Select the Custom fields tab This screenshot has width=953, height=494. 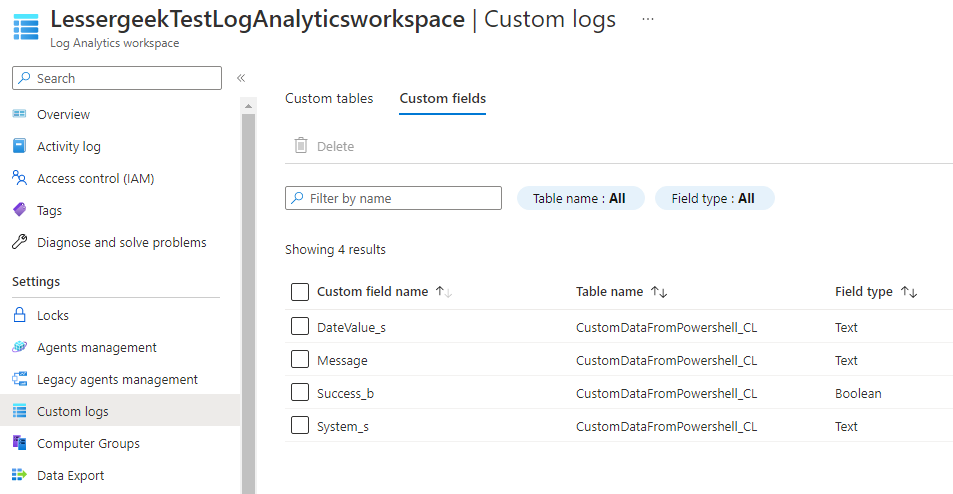pos(442,98)
